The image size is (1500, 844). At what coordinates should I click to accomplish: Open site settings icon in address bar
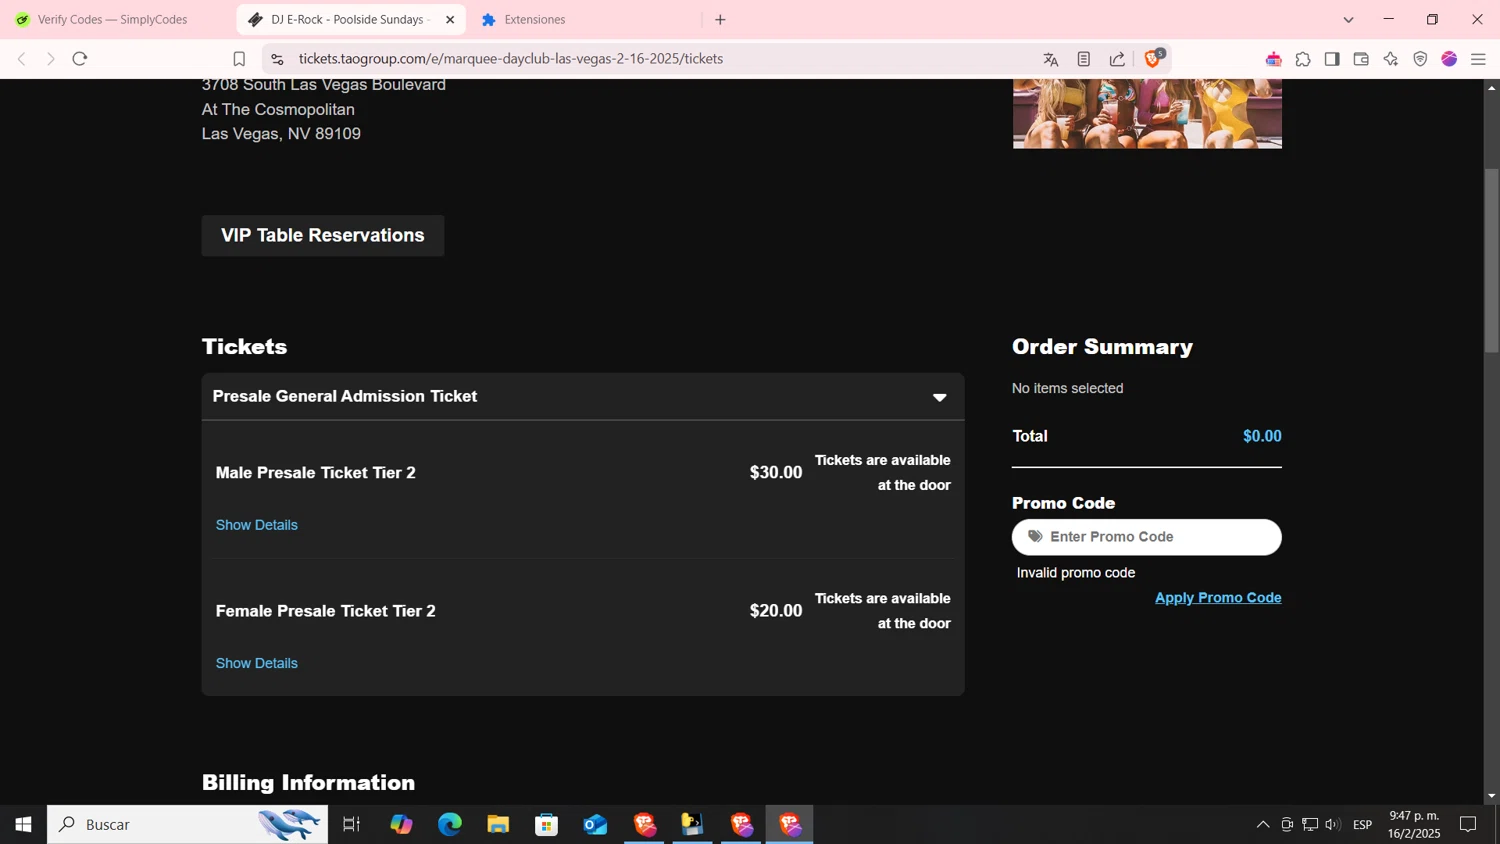[x=278, y=59]
